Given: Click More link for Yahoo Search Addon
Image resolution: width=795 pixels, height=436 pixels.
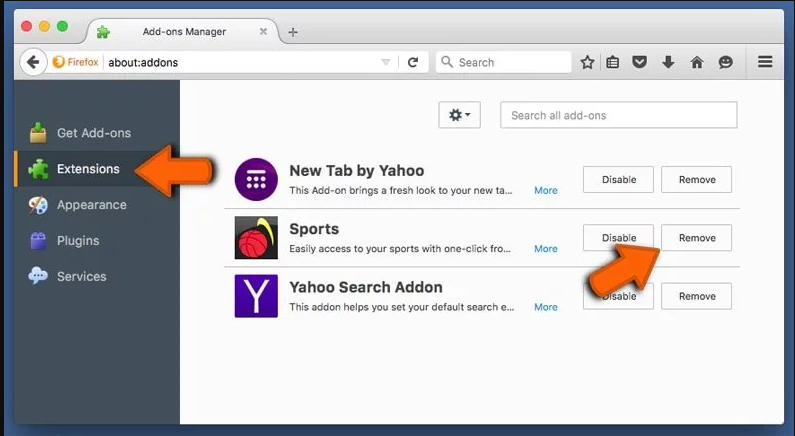Looking at the screenshot, I should 546,307.
